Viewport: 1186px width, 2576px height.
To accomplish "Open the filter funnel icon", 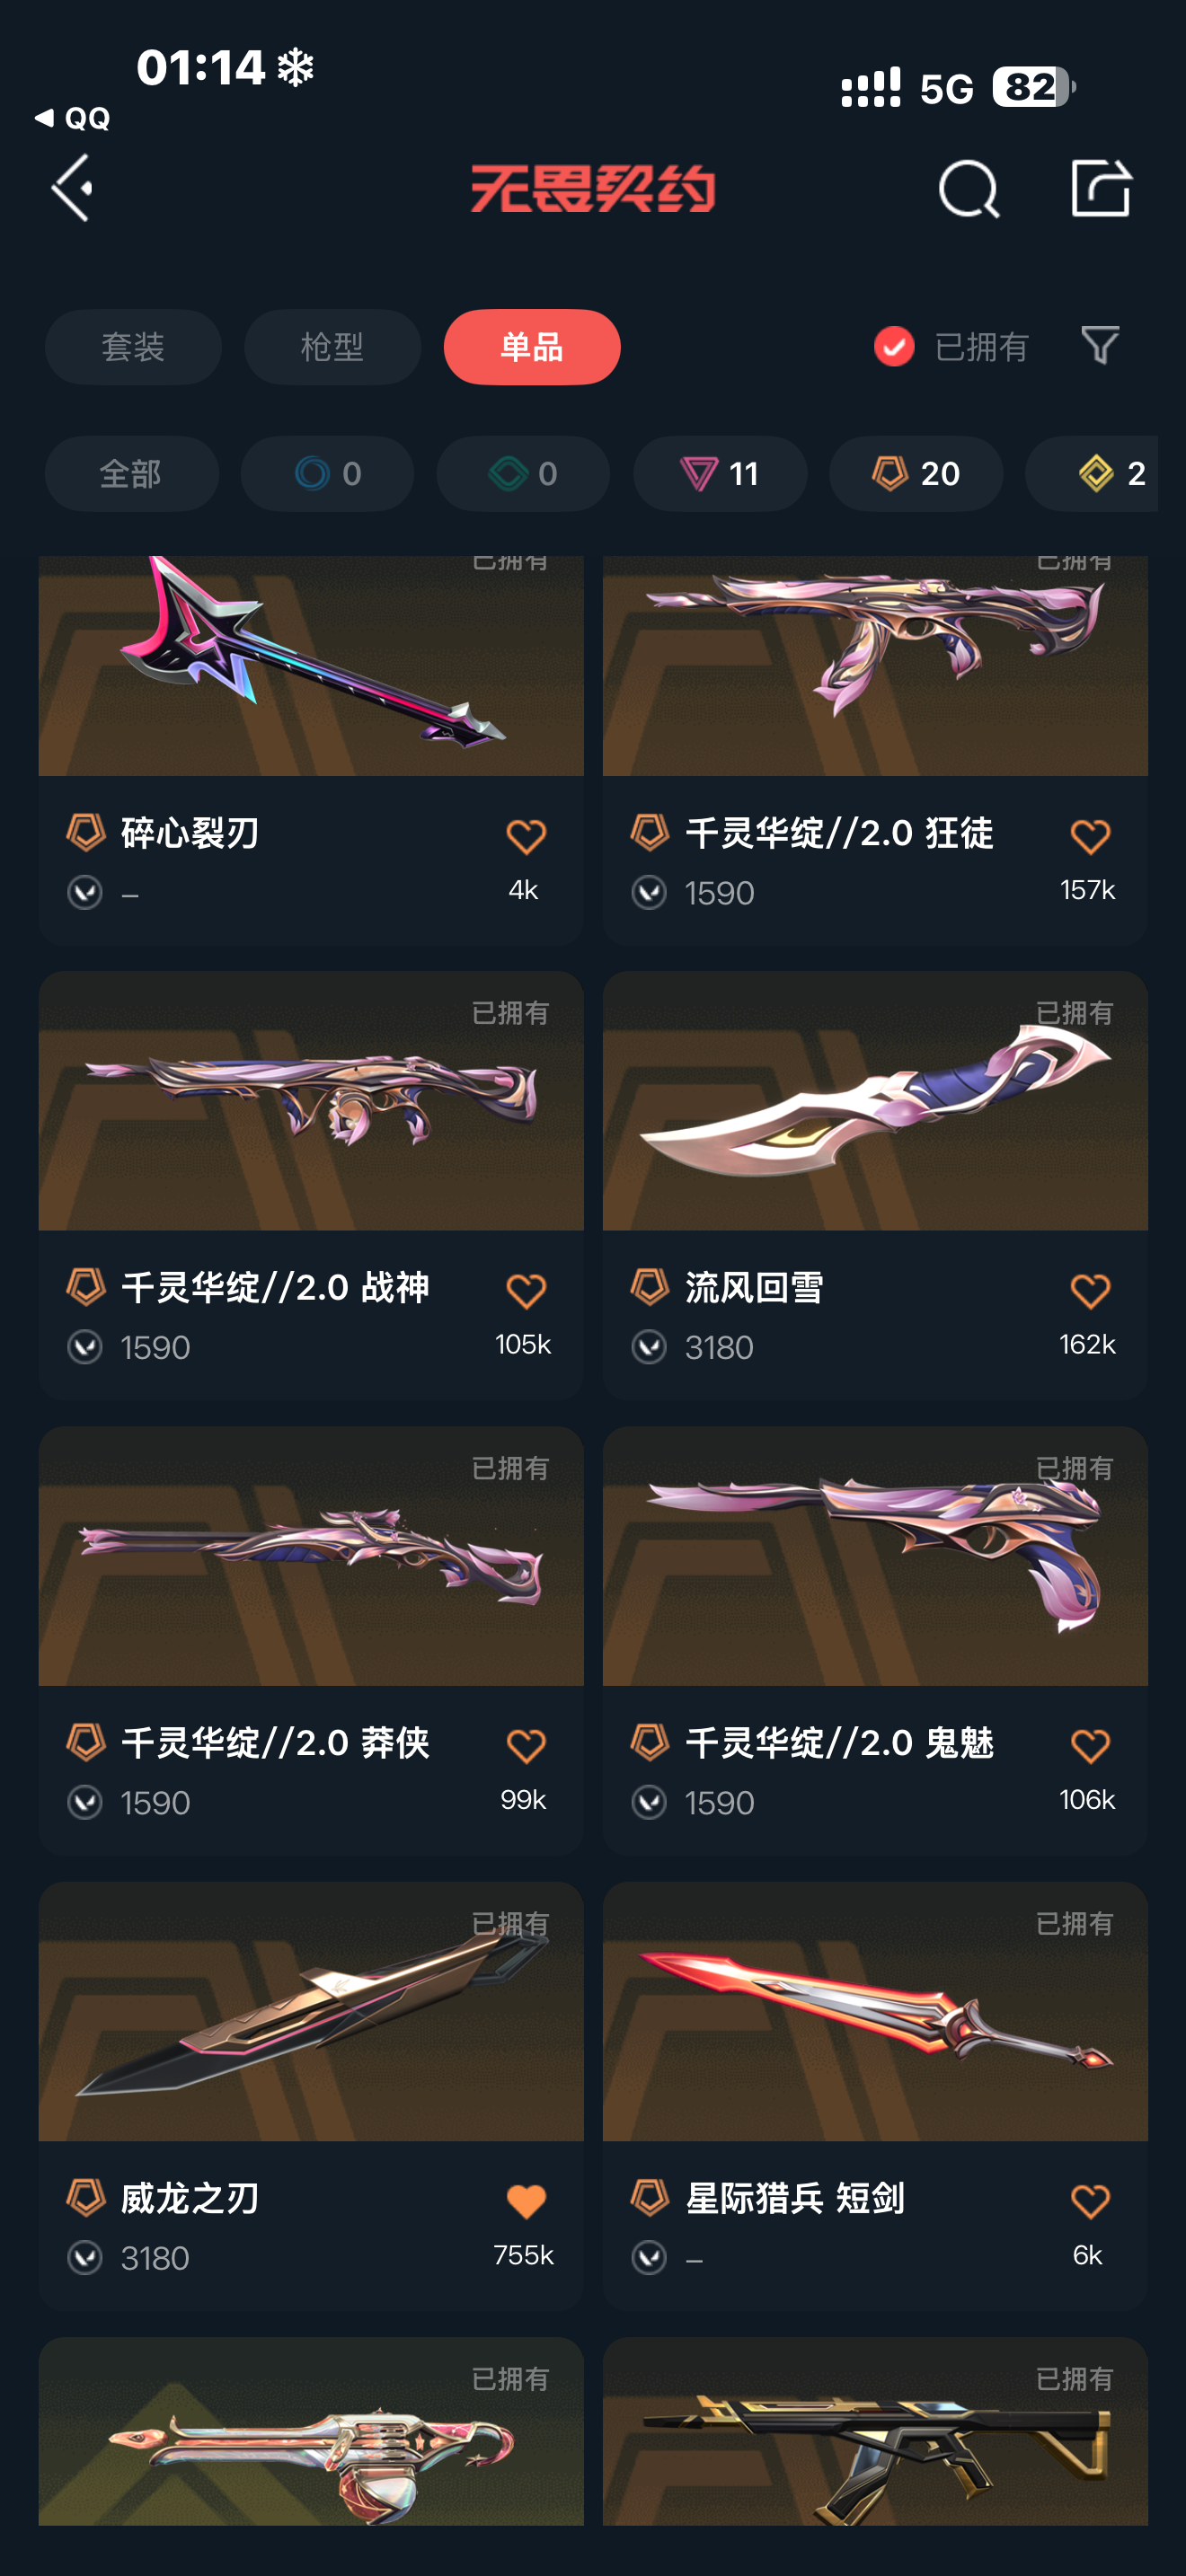I will pos(1100,346).
